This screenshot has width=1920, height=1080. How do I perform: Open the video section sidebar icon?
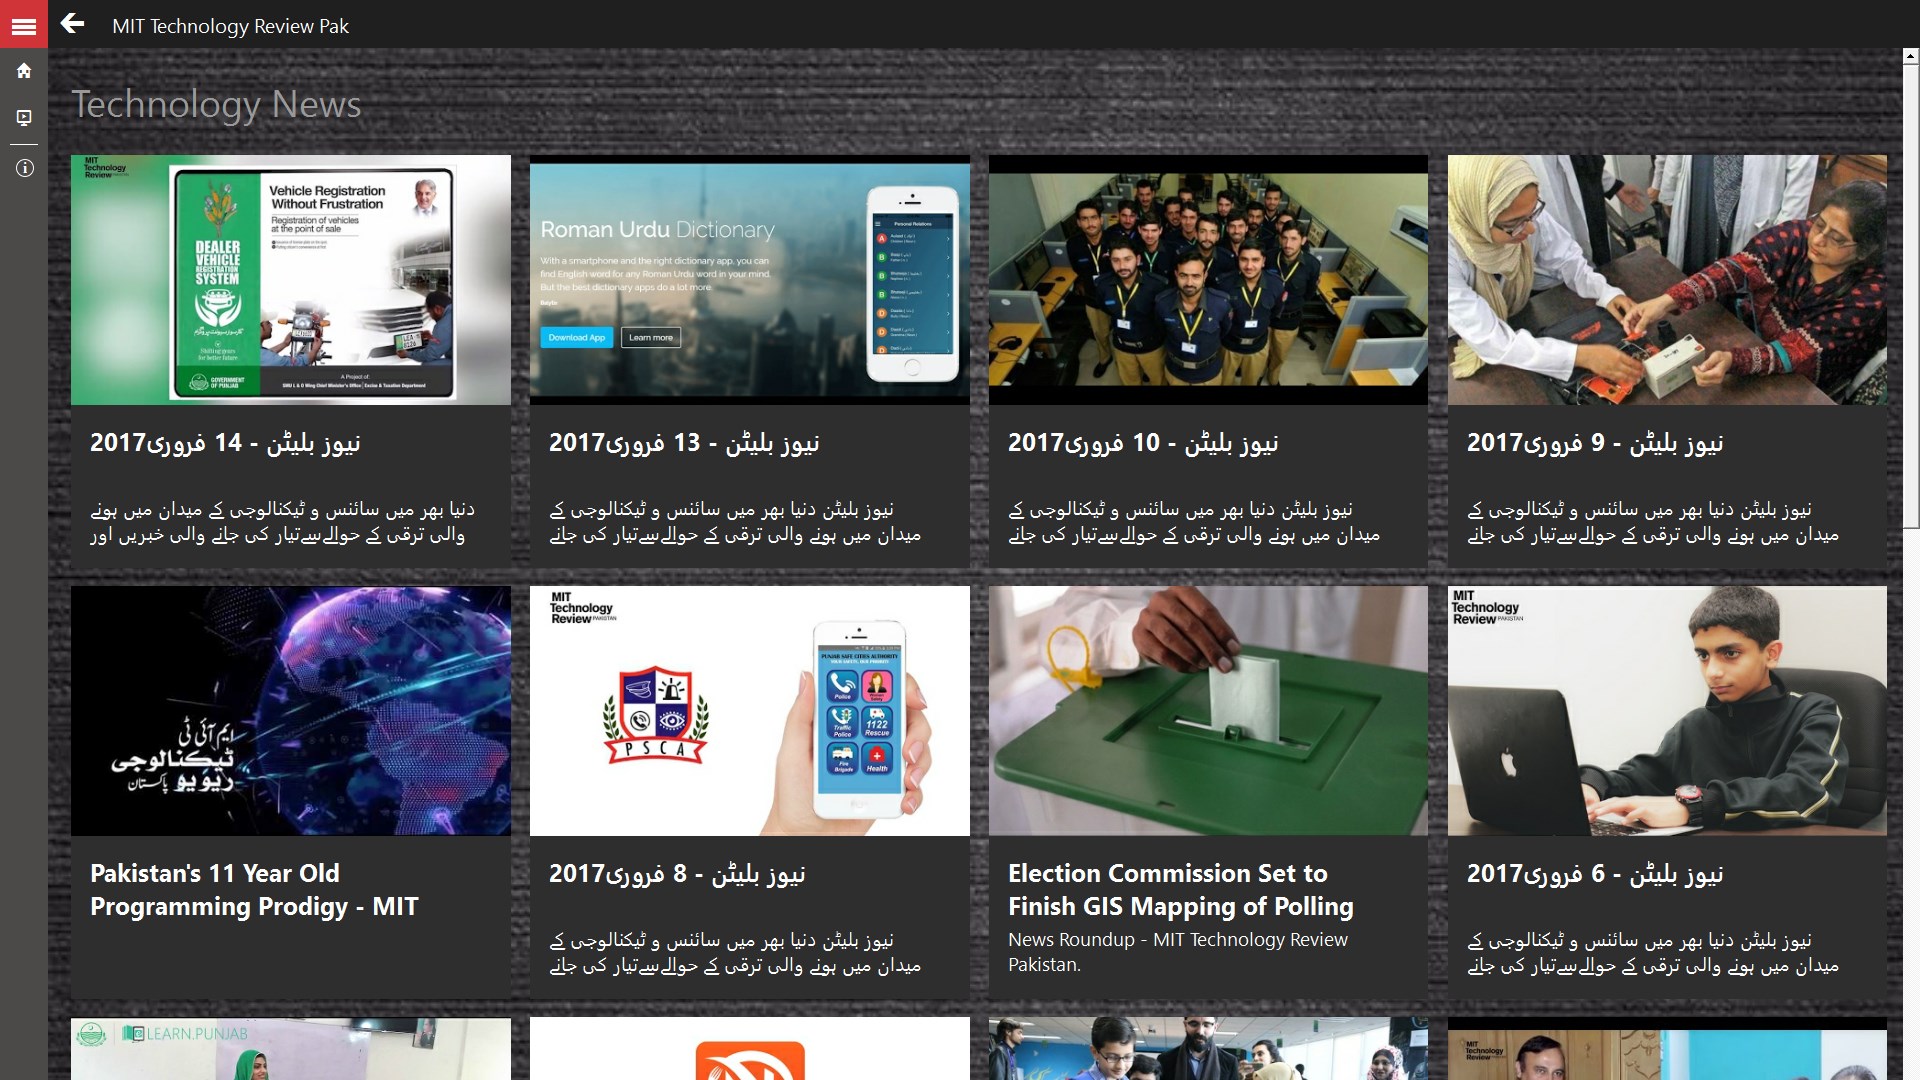tap(24, 118)
